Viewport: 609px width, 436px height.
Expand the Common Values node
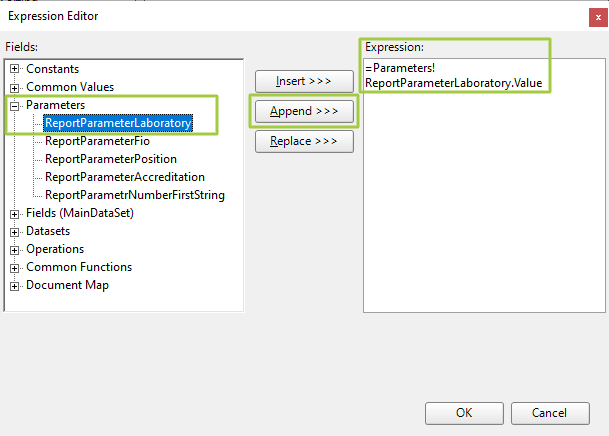pos(15,87)
